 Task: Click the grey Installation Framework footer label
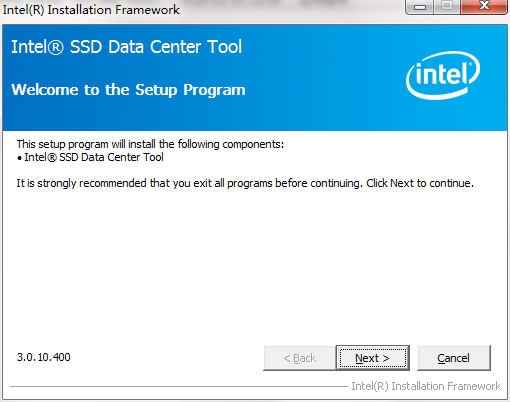coord(426,386)
